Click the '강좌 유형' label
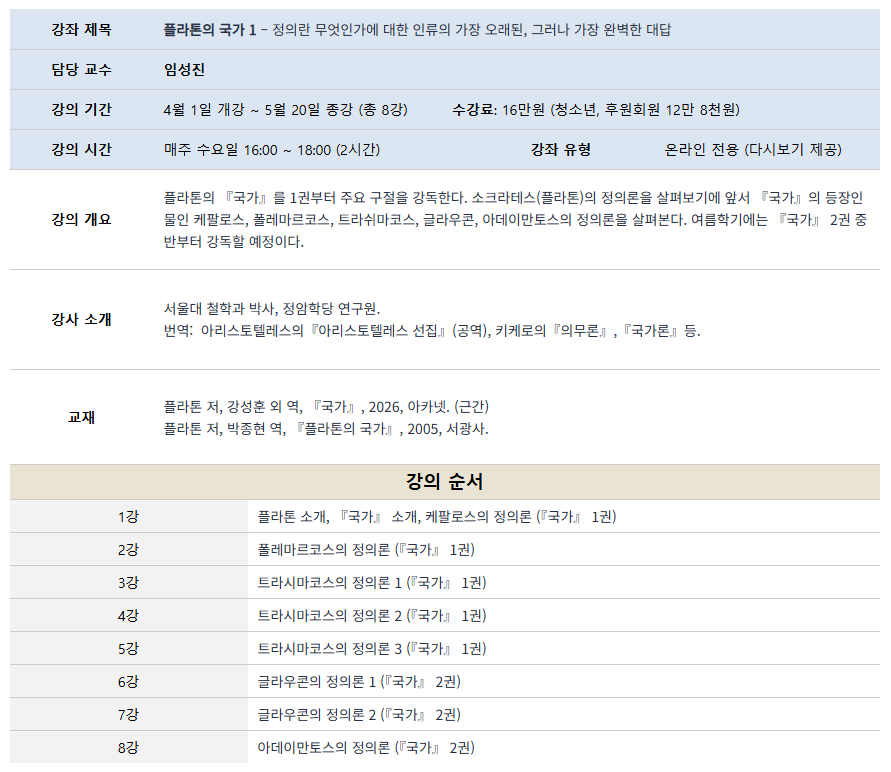 point(560,150)
